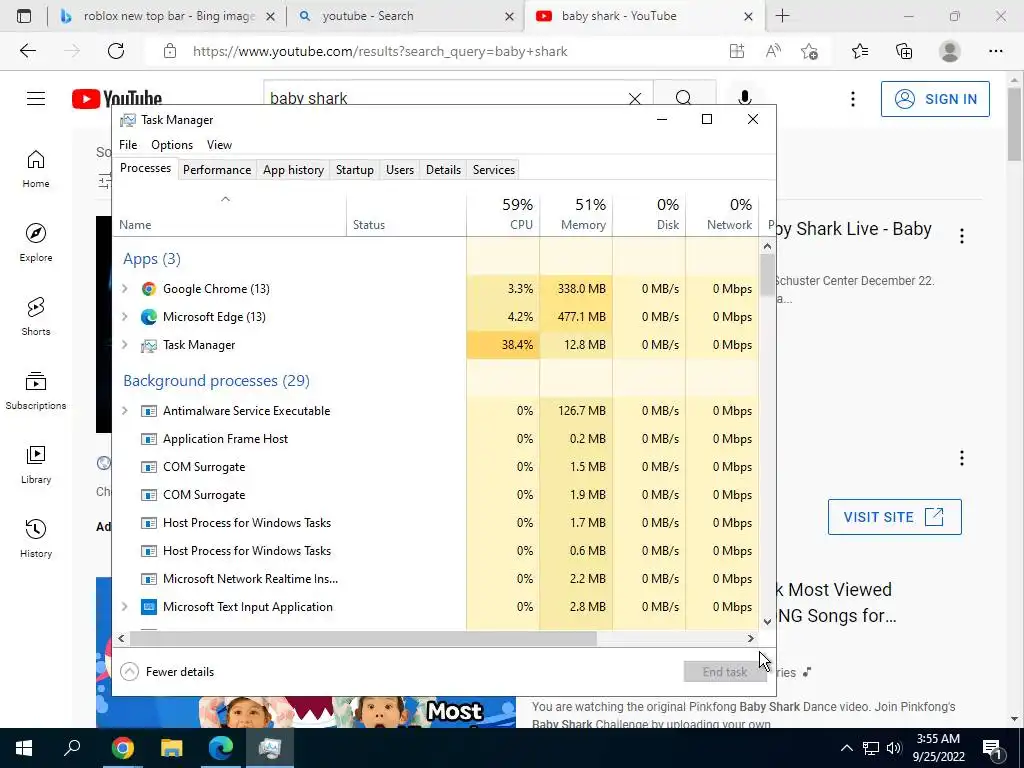Open Edge tab actions menu icon
The image size is (1024, 768).
click(x=24, y=16)
